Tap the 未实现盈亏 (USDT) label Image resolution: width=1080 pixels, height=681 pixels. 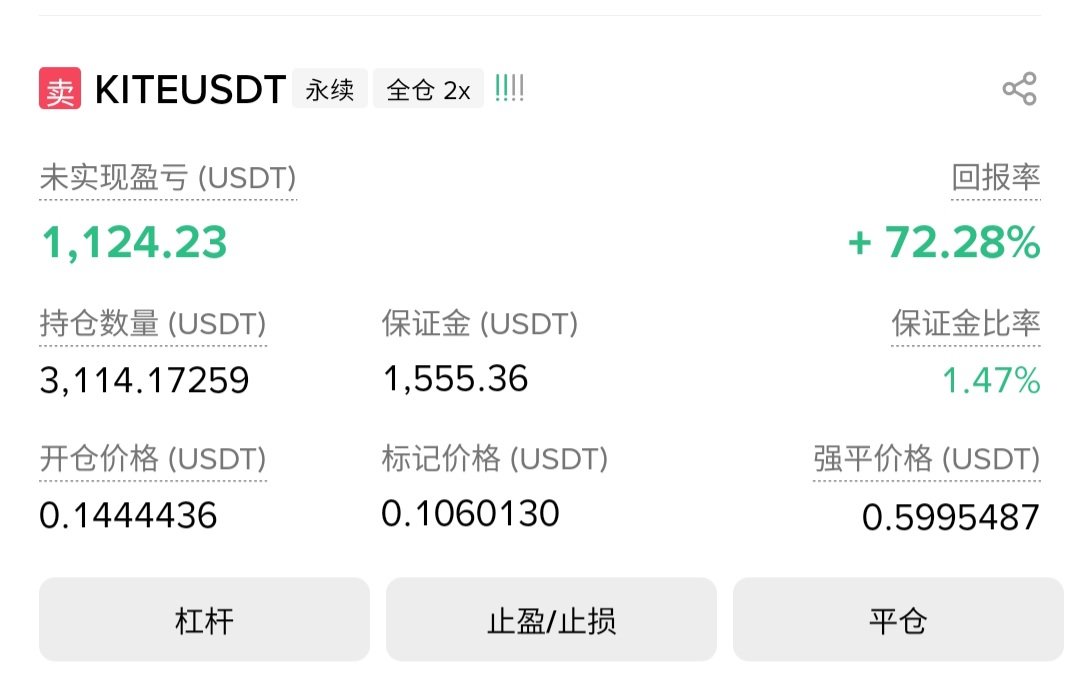point(168,179)
